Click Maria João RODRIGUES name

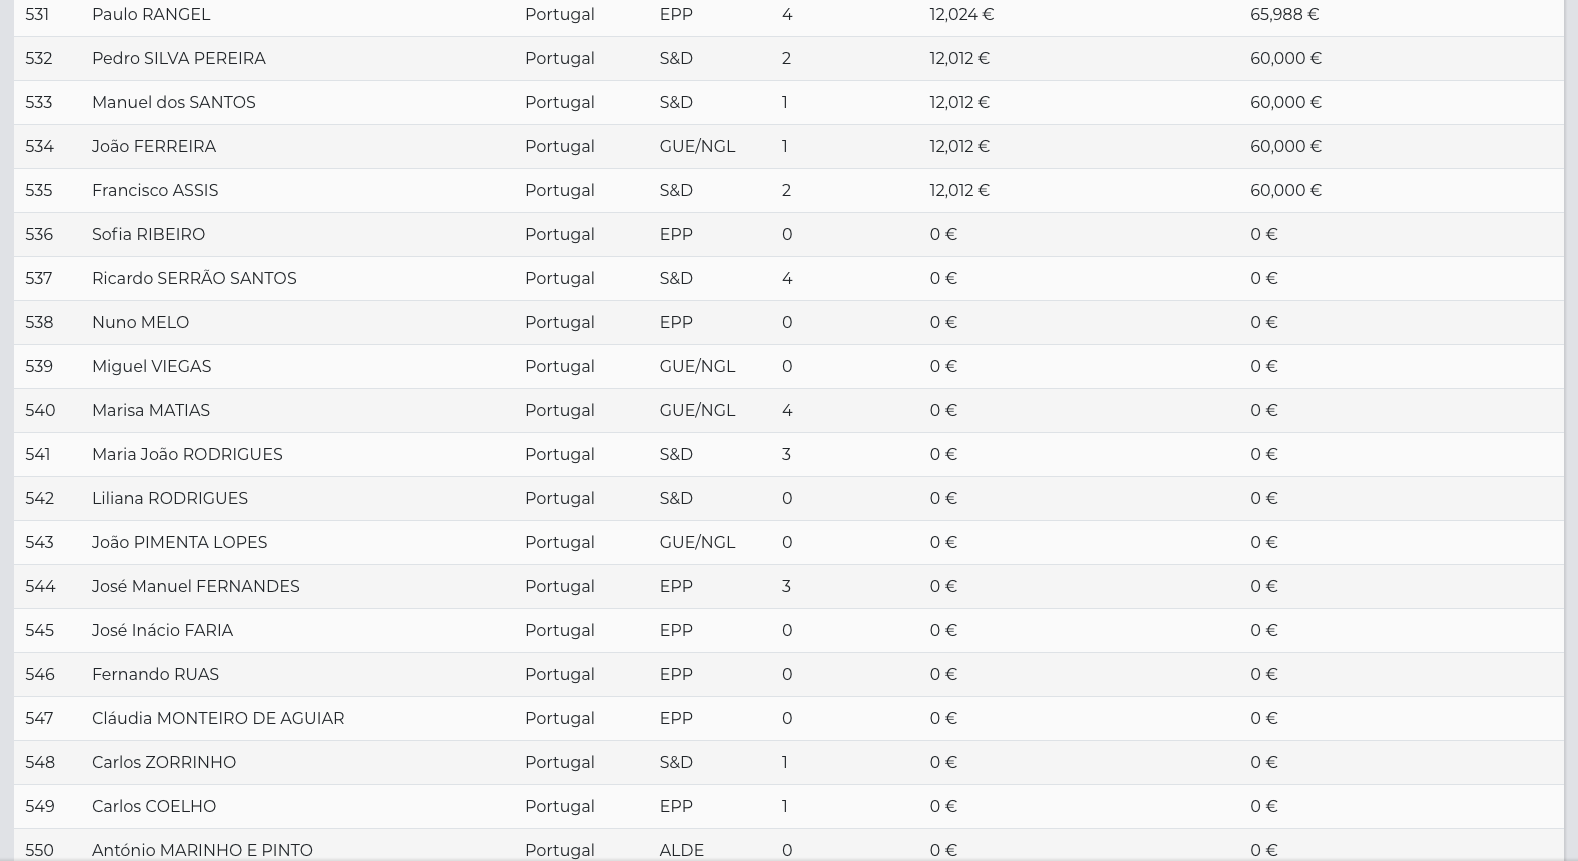[187, 455]
